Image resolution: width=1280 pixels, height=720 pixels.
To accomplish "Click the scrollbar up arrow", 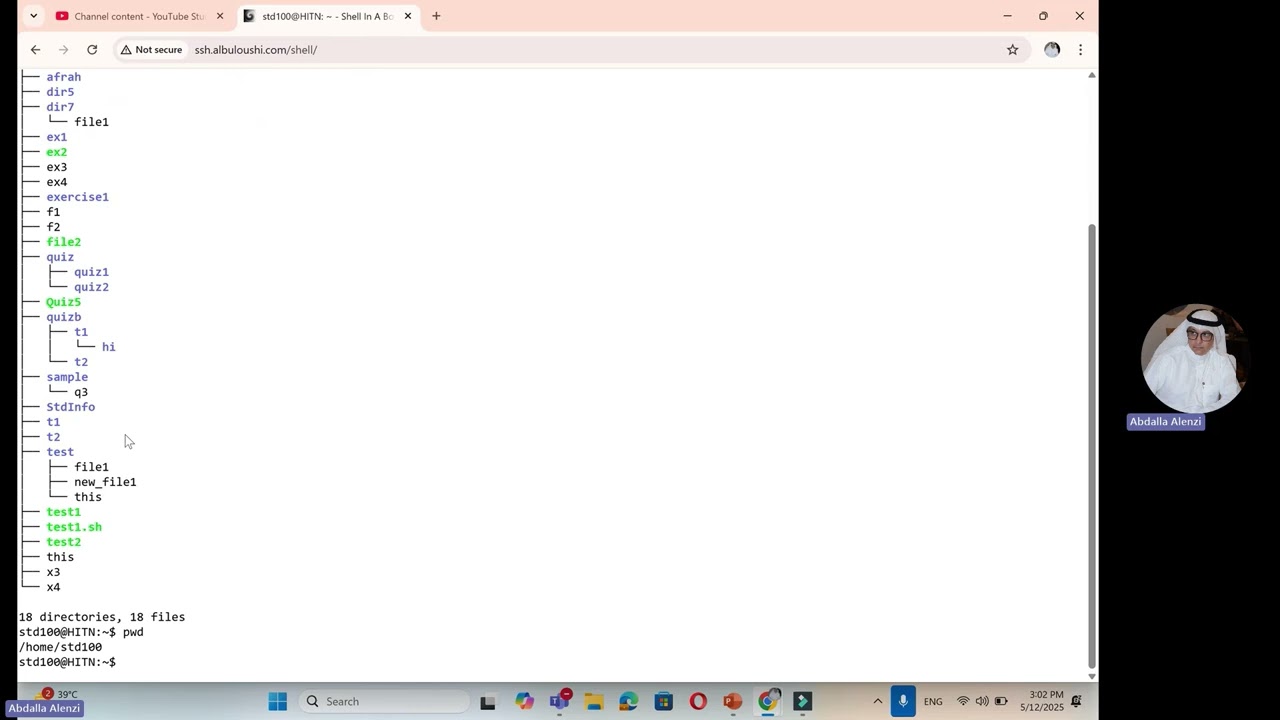I will (1091, 75).
